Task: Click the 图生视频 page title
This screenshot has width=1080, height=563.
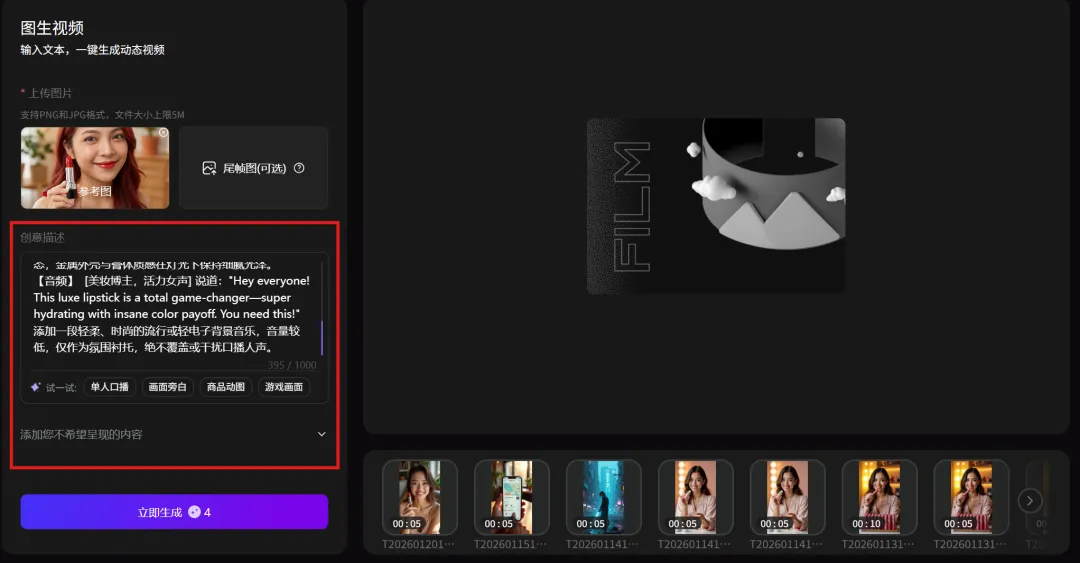Action: click(52, 28)
